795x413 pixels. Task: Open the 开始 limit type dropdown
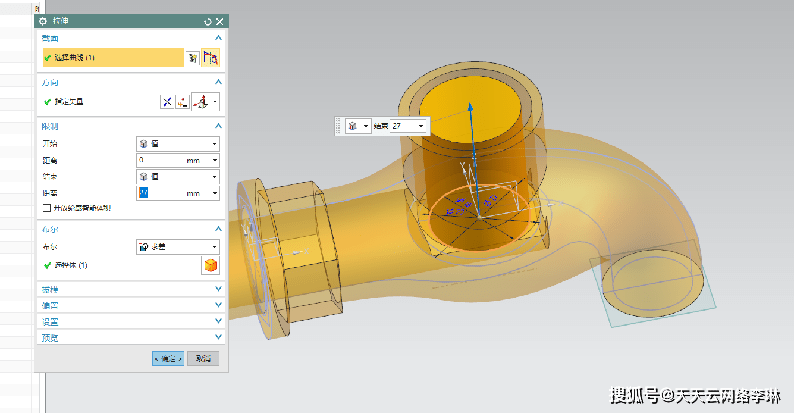[x=178, y=144]
